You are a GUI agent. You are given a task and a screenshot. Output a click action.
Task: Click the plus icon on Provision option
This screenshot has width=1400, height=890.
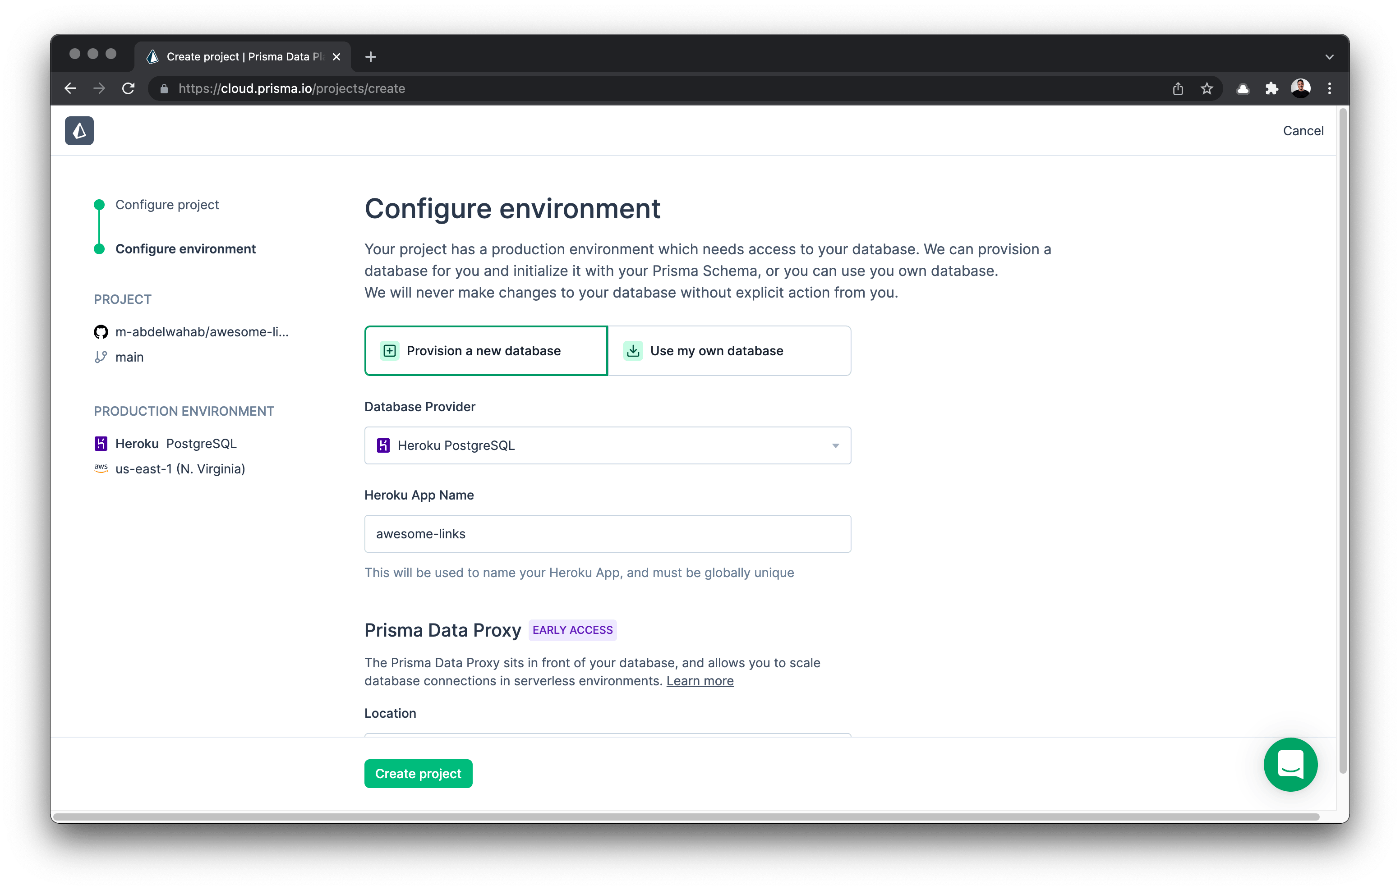point(390,351)
